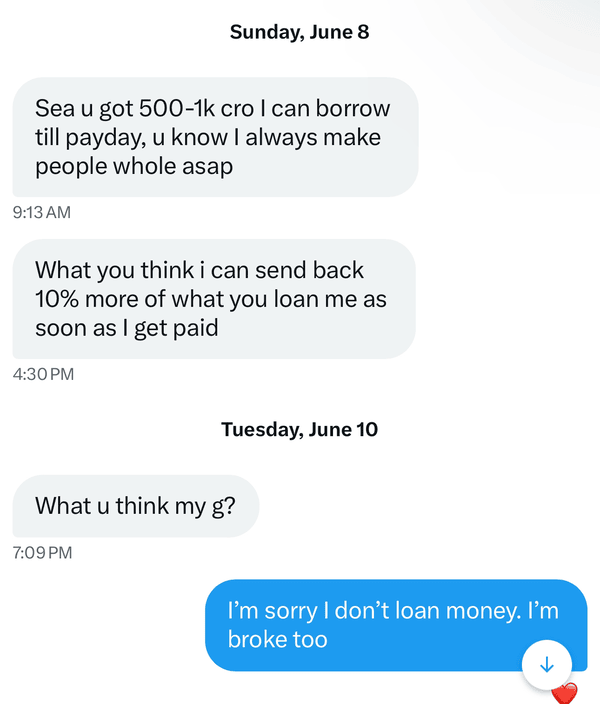Image resolution: width=600 pixels, height=704 pixels.
Task: Click the 'Tuesday, June 10' date header
Action: point(299,430)
